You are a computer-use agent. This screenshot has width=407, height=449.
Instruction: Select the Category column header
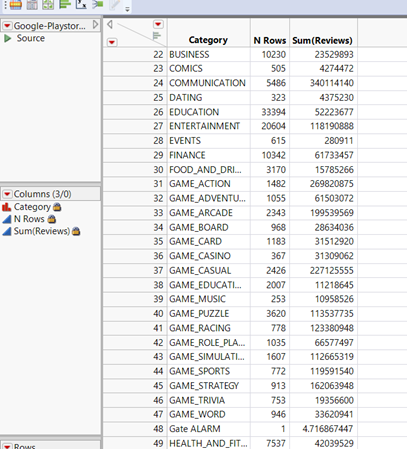click(x=208, y=40)
